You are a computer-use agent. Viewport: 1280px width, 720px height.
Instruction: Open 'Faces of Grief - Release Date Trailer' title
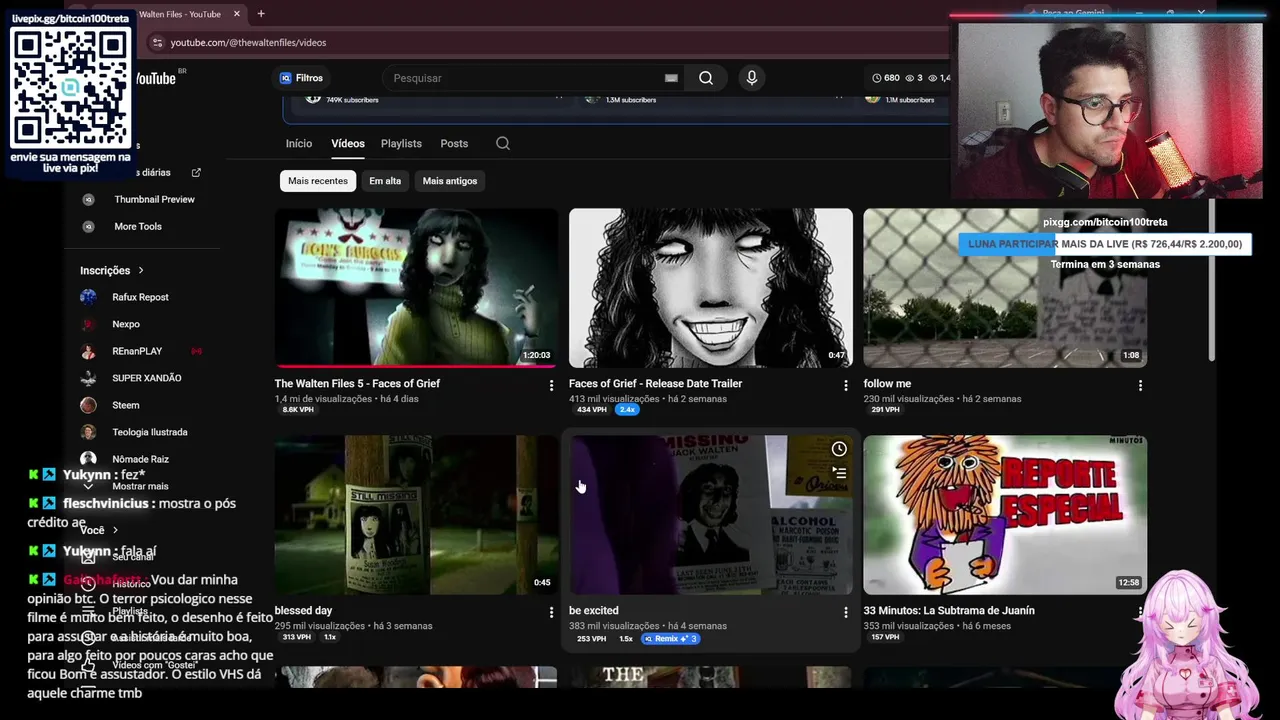tap(655, 383)
